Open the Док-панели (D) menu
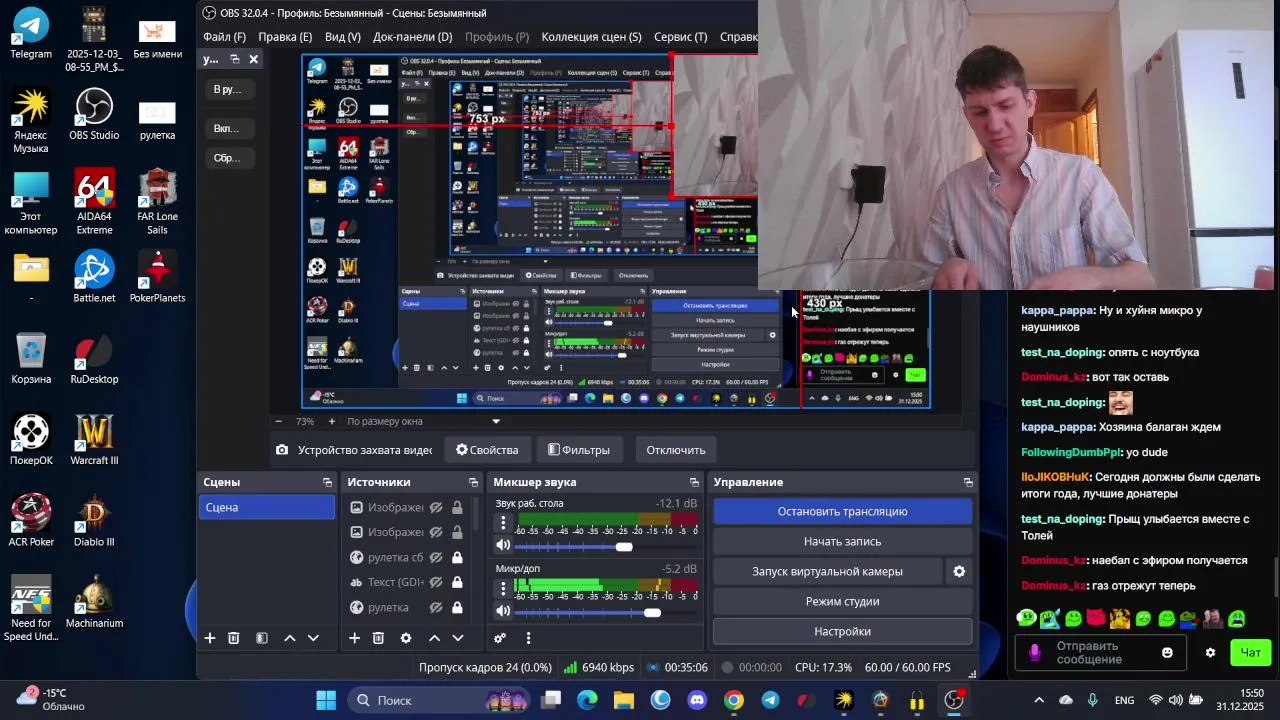Screen dimensions: 1280x720 412,37
